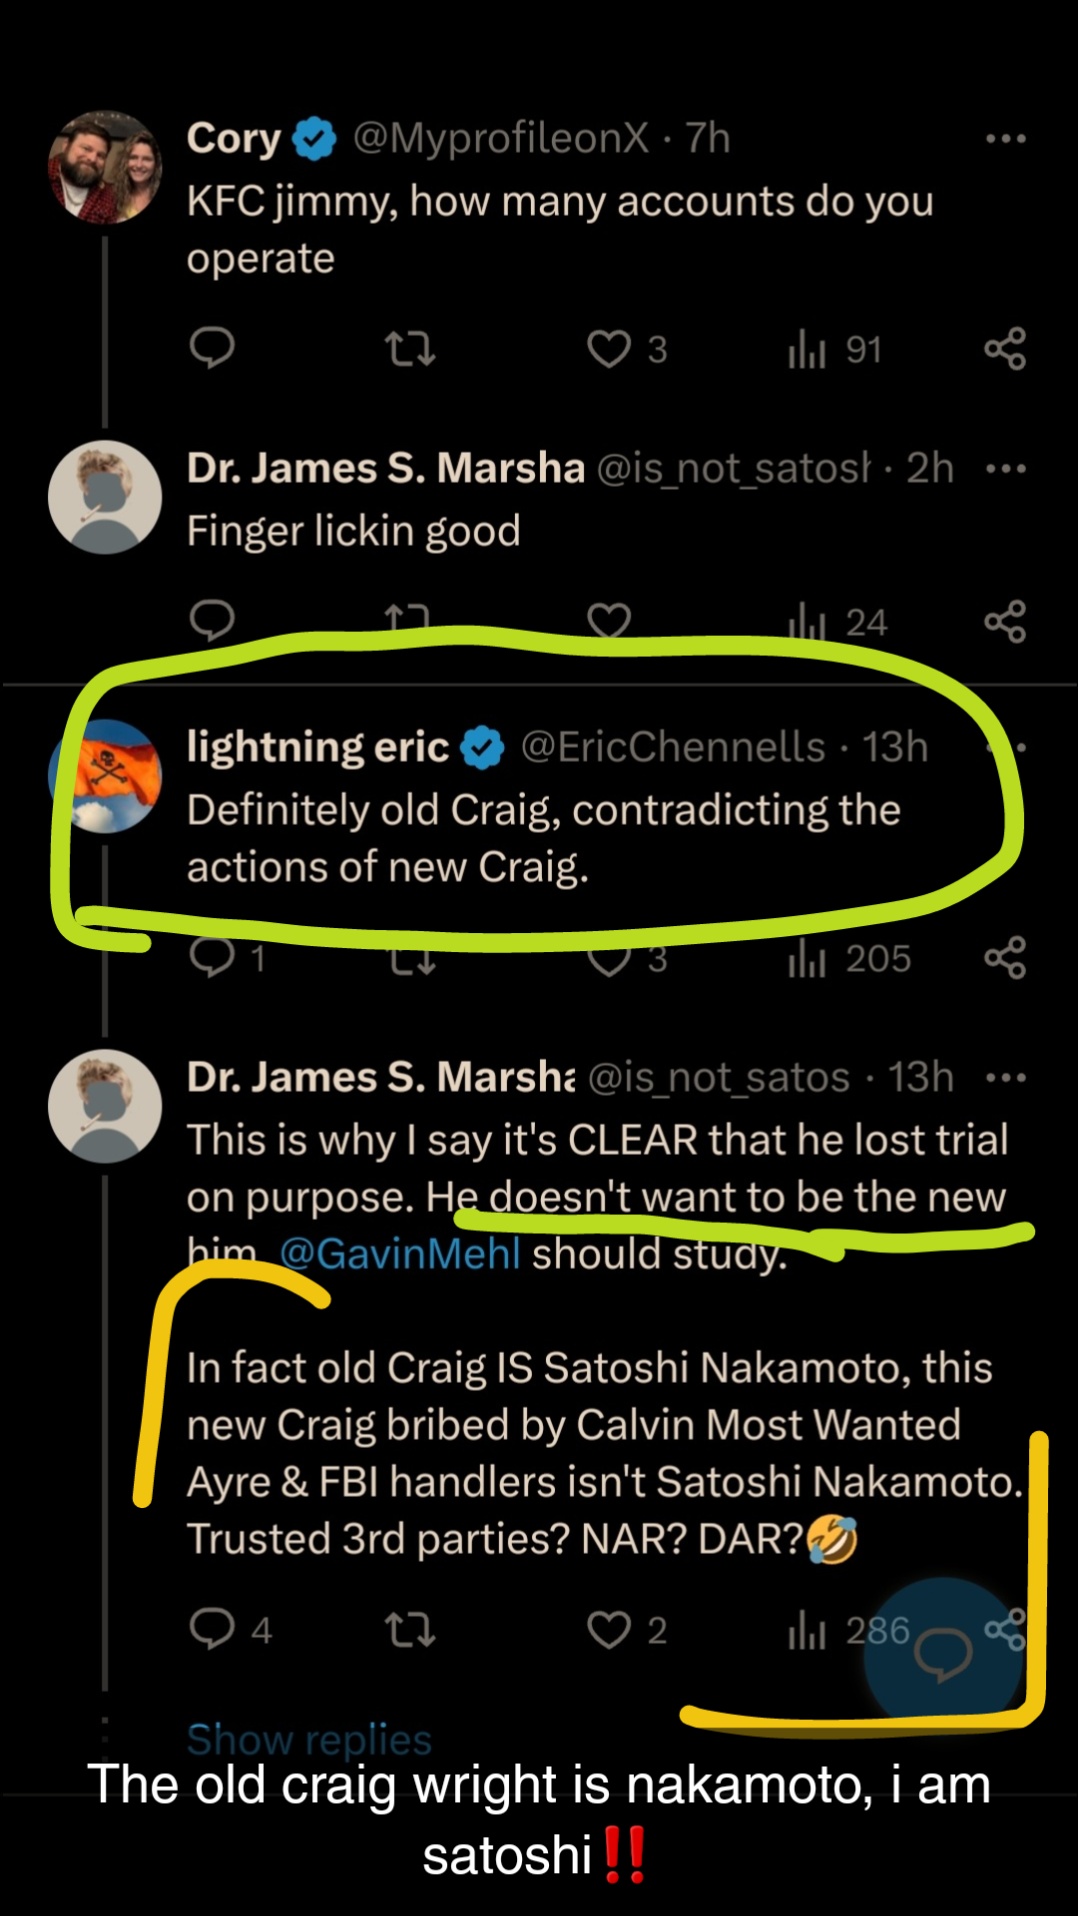This screenshot has height=1916, width=1078.
Task: Share lightning eric's tweet
Action: pos(1005,958)
